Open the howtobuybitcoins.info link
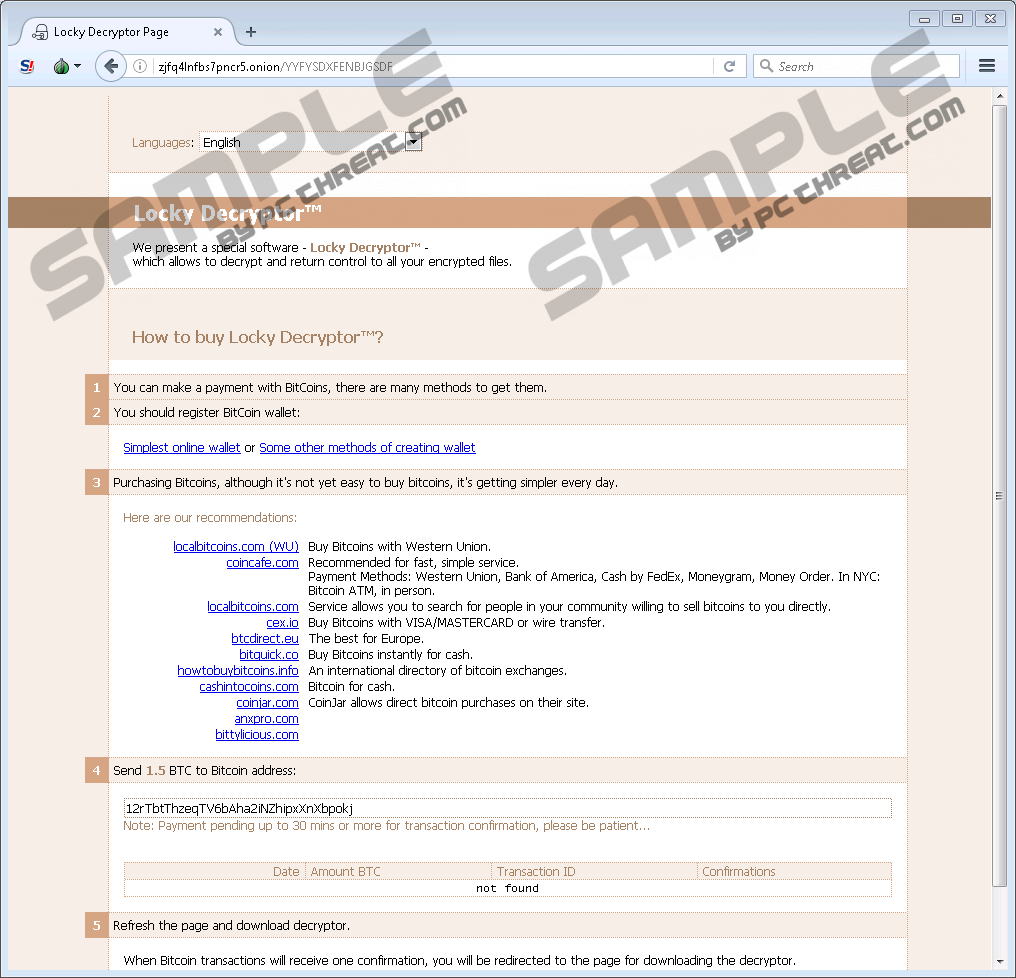1016x978 pixels. click(x=238, y=671)
